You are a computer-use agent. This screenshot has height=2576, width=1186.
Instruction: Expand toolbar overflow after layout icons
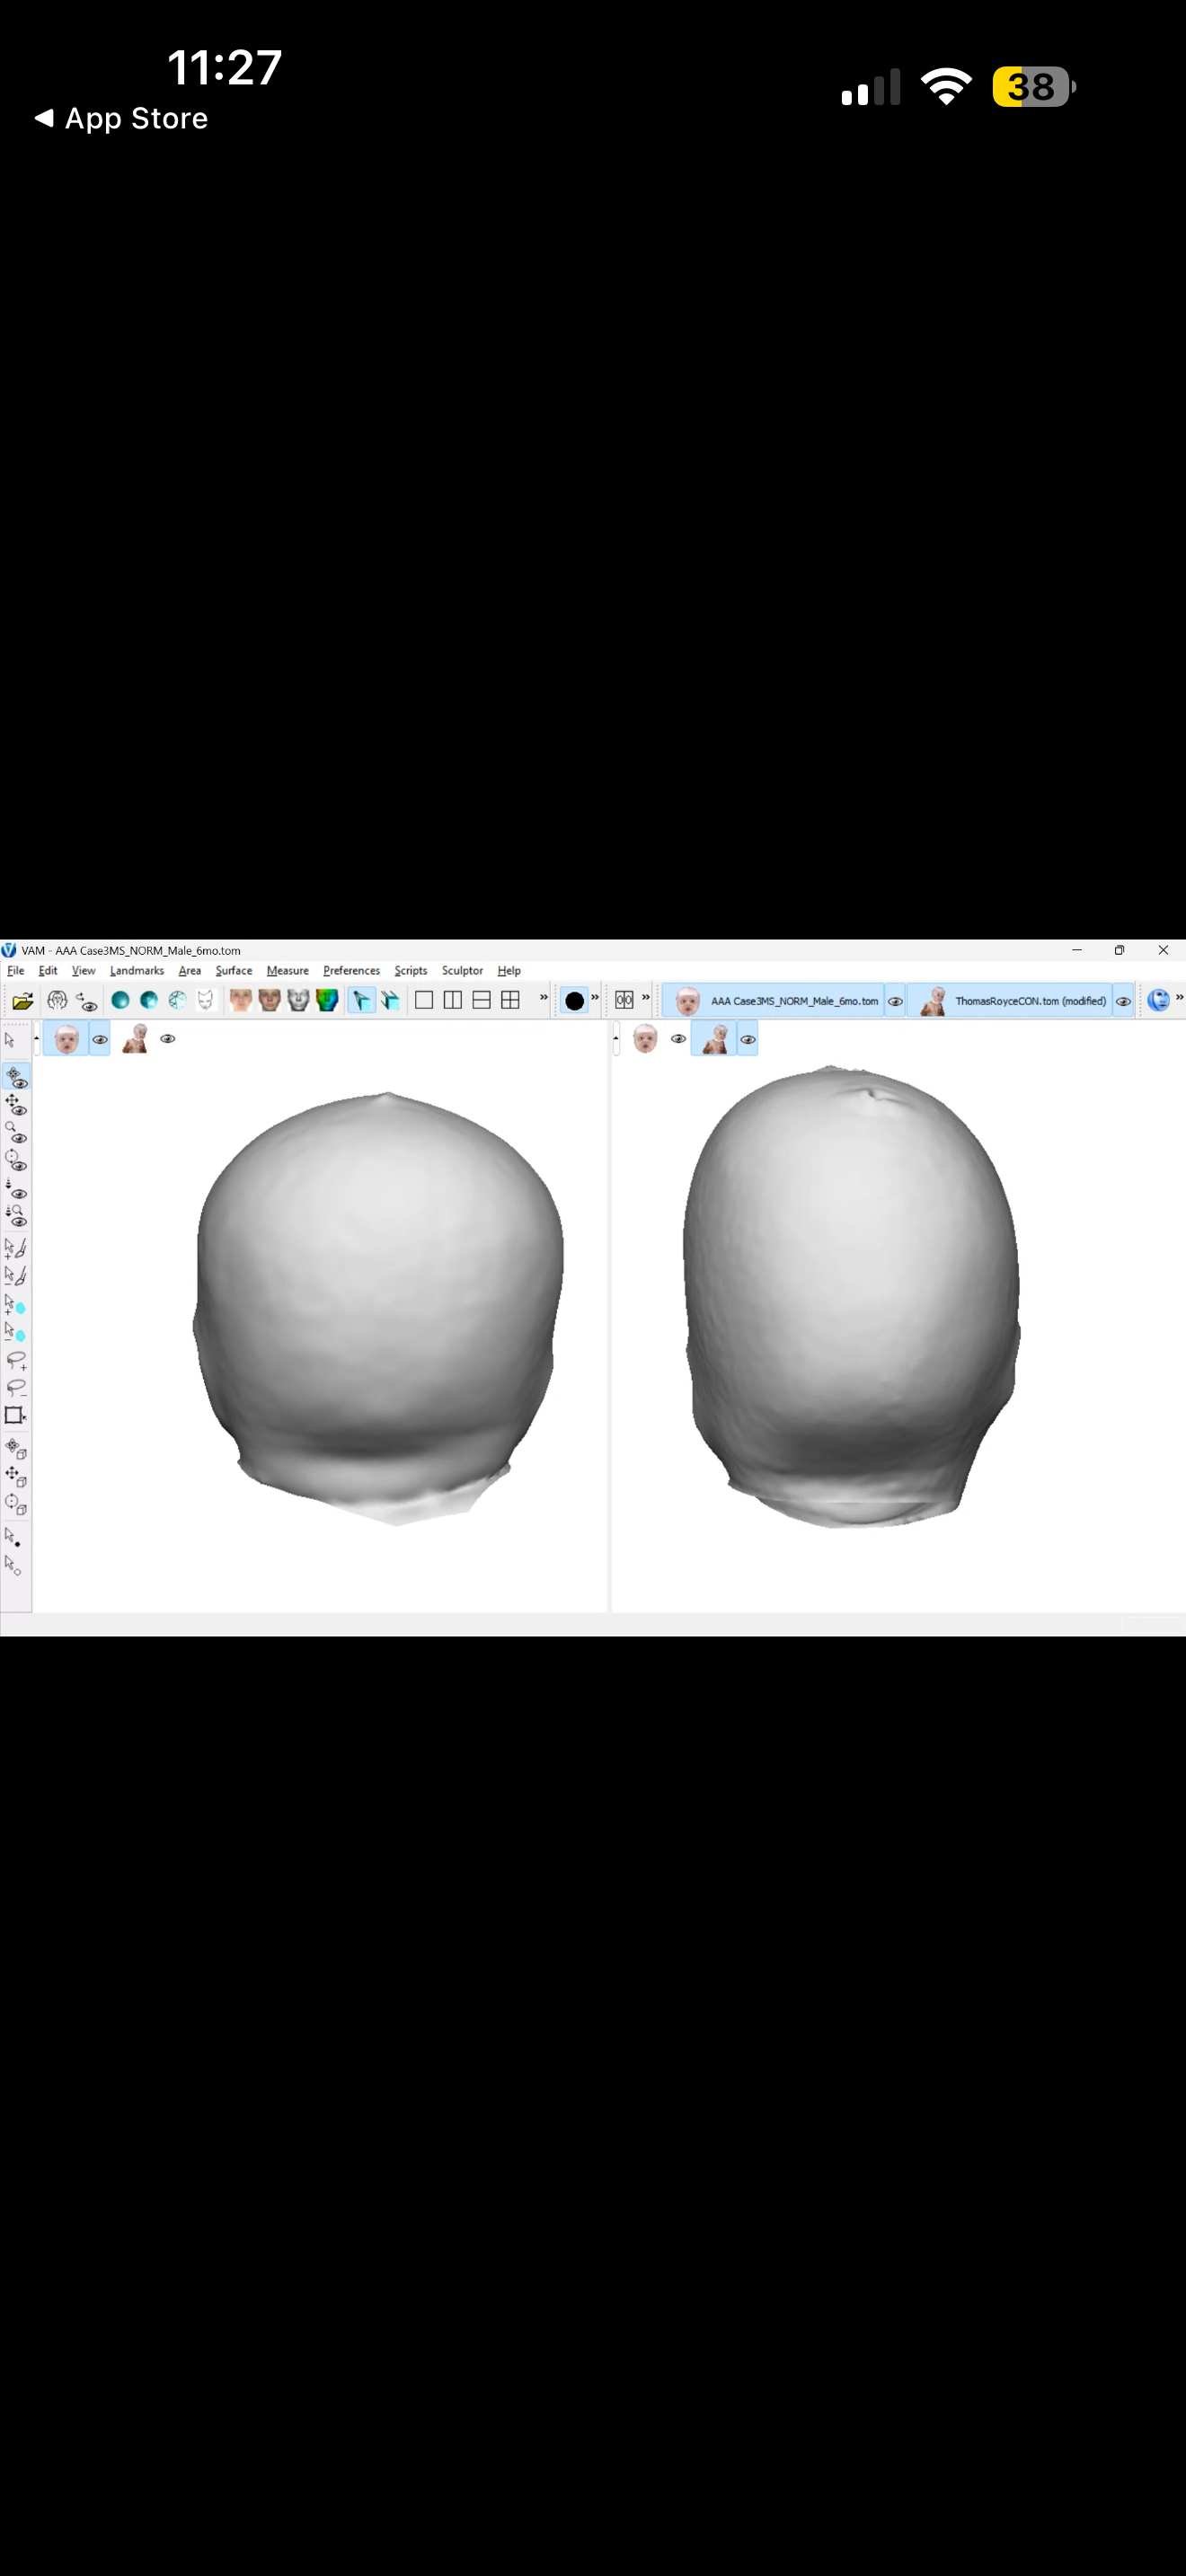click(x=544, y=997)
